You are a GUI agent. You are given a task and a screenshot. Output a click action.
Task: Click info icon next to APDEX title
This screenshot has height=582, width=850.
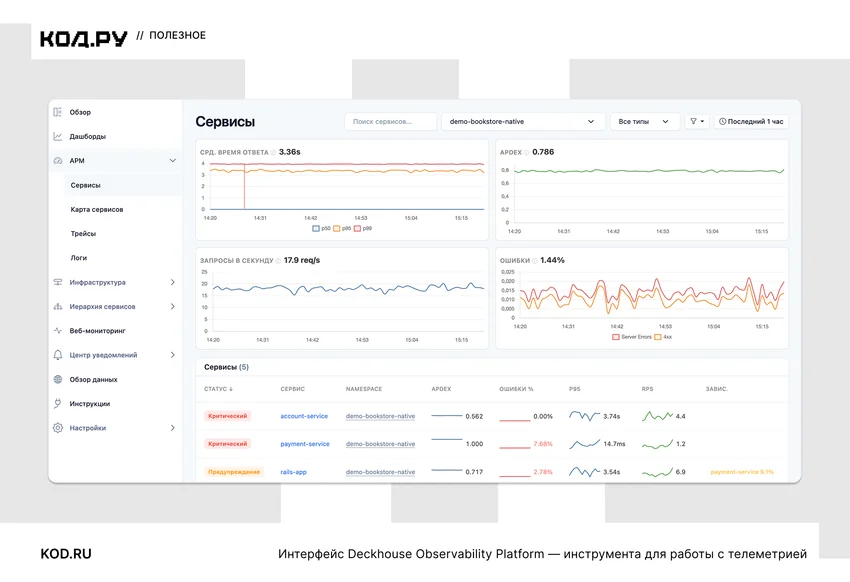click(526, 152)
